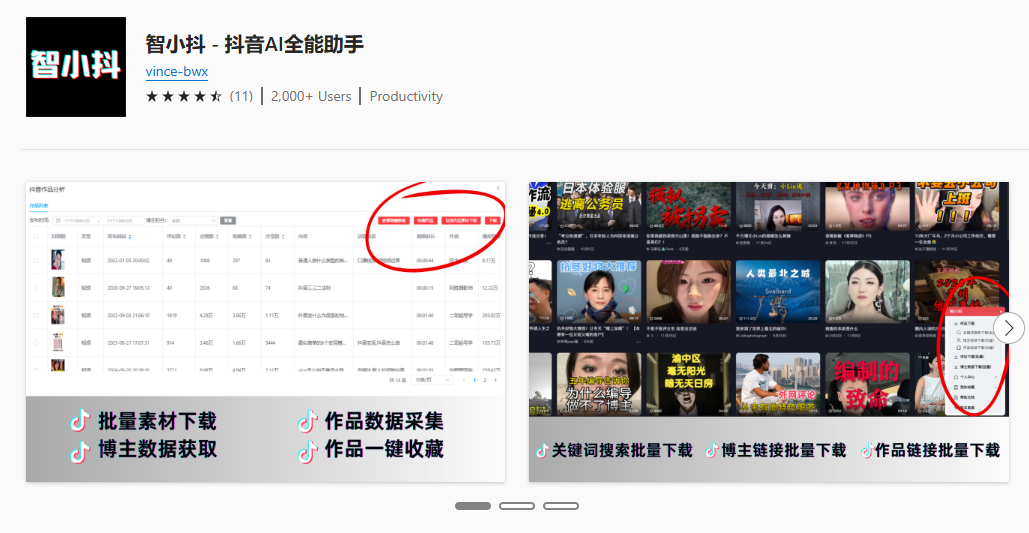Click the TikTok icon beside 作品一键收藏

(x=307, y=450)
